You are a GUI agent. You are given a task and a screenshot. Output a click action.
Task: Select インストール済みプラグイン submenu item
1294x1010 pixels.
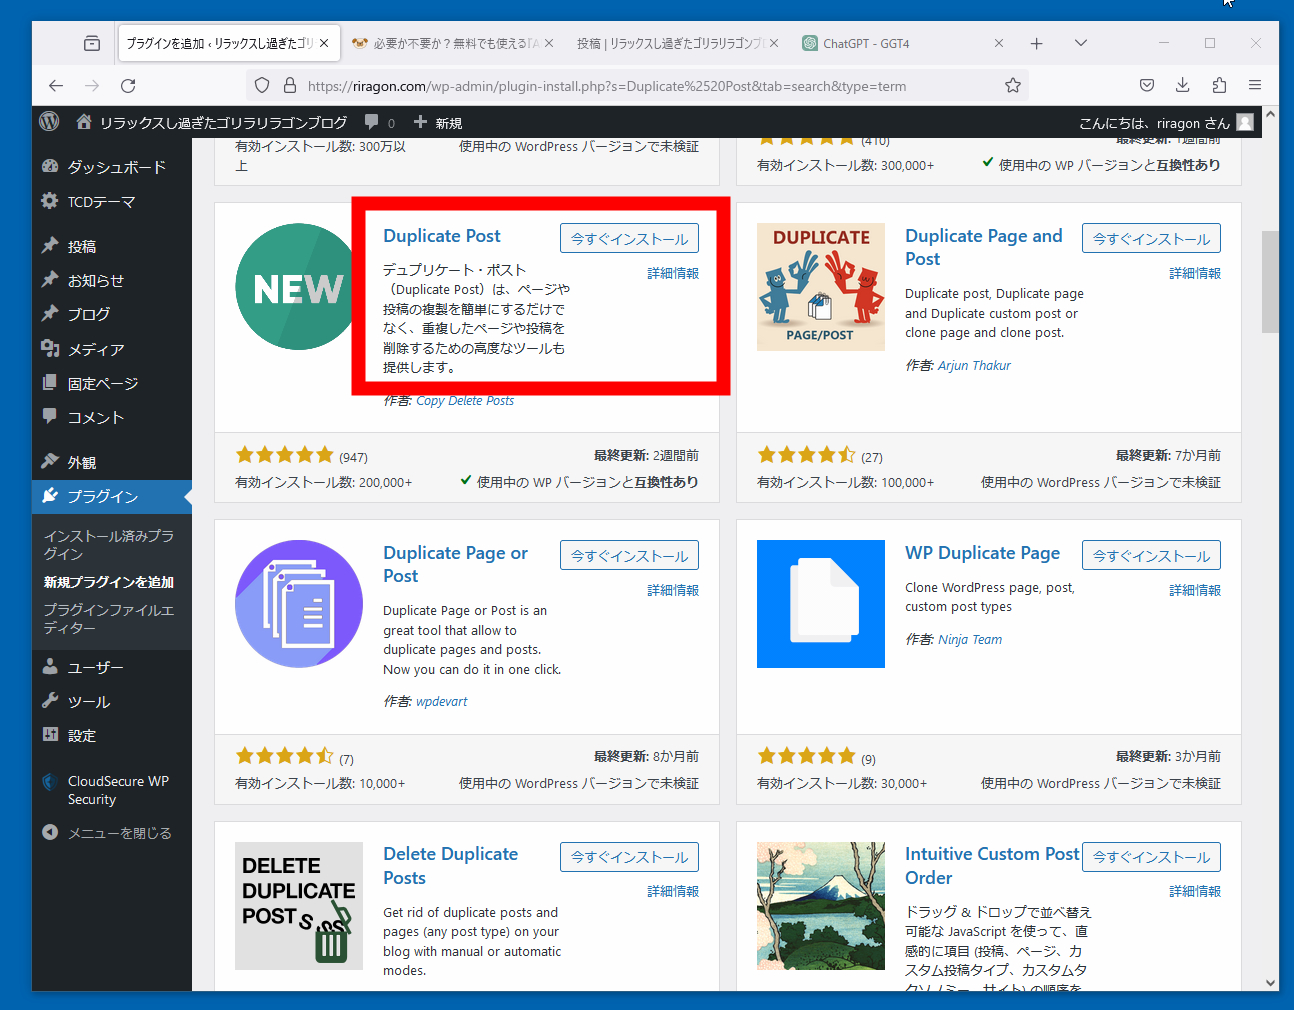pos(108,544)
